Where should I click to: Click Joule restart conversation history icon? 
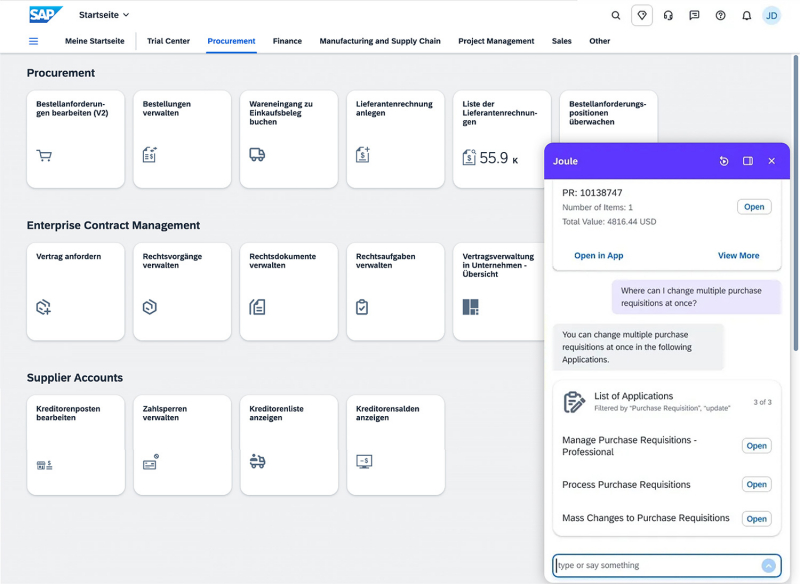[724, 161]
